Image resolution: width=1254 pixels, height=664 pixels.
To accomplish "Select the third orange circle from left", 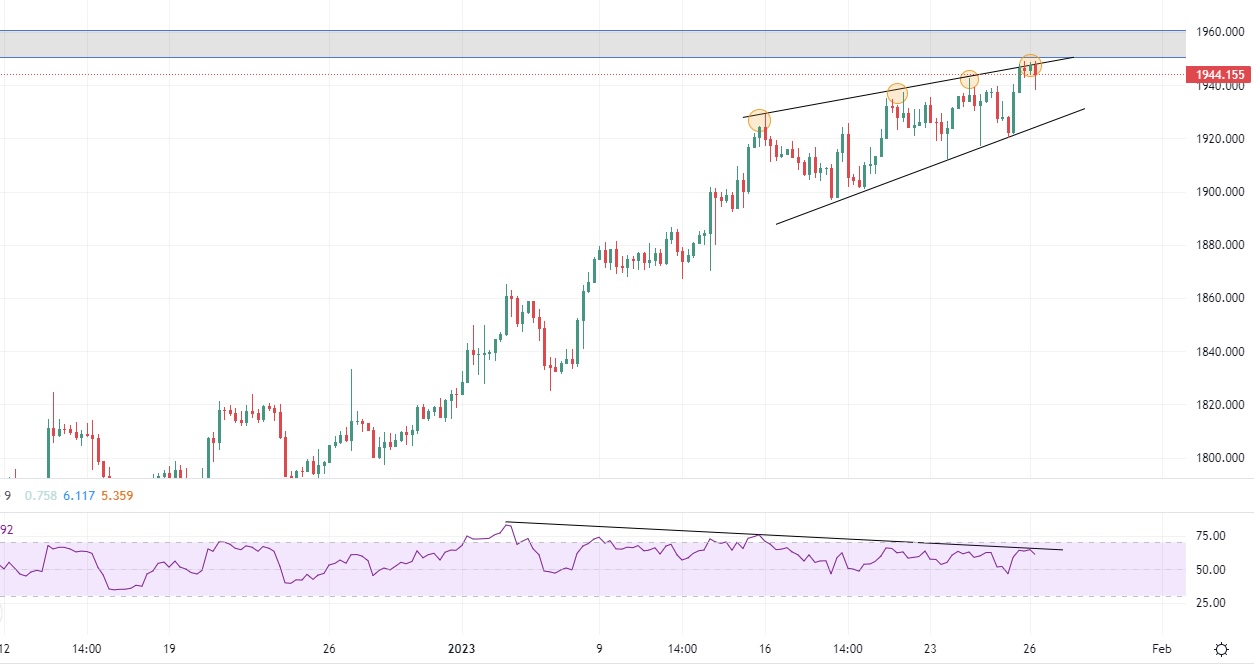I will point(969,79).
